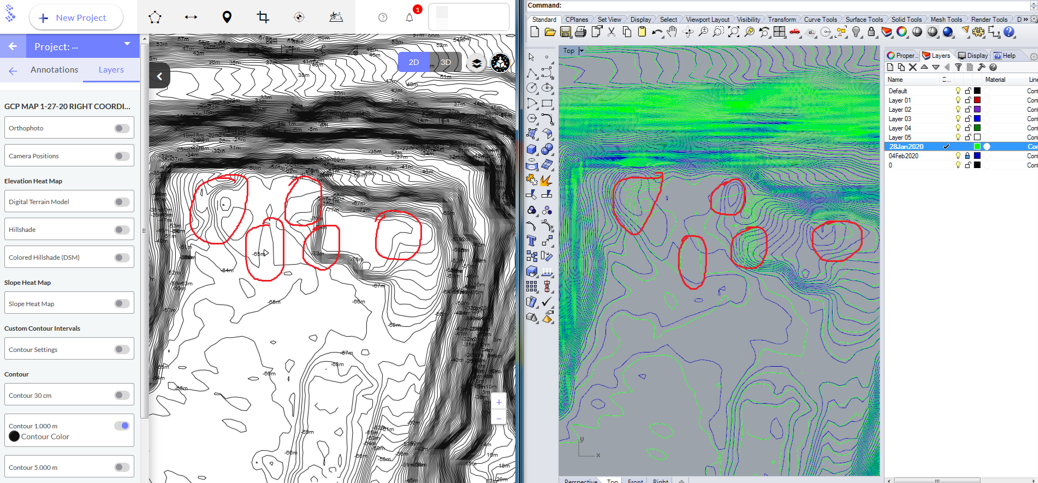The width and height of the screenshot is (1038, 483).
Task: Select the Rhino Pan hand tool
Action: pos(673,31)
